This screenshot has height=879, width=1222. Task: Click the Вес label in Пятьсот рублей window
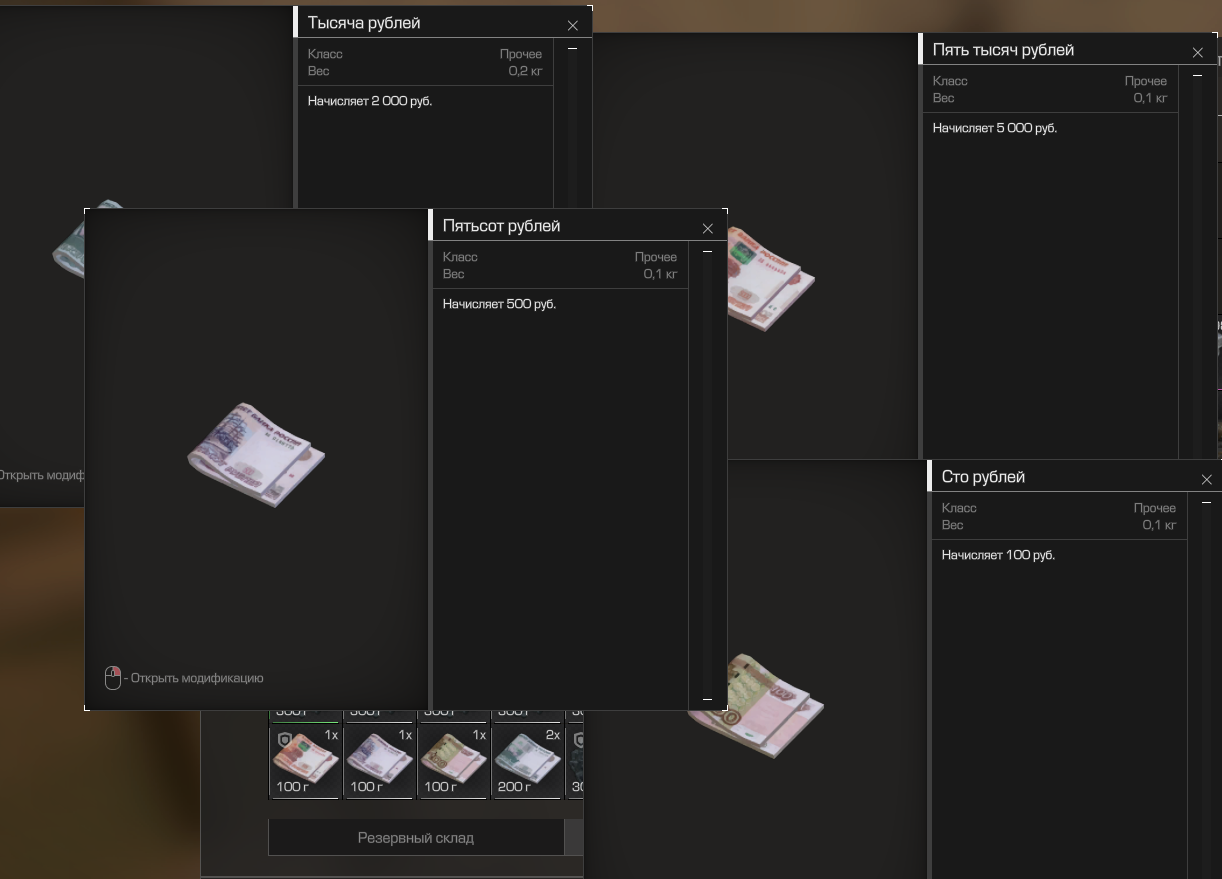[x=454, y=274]
